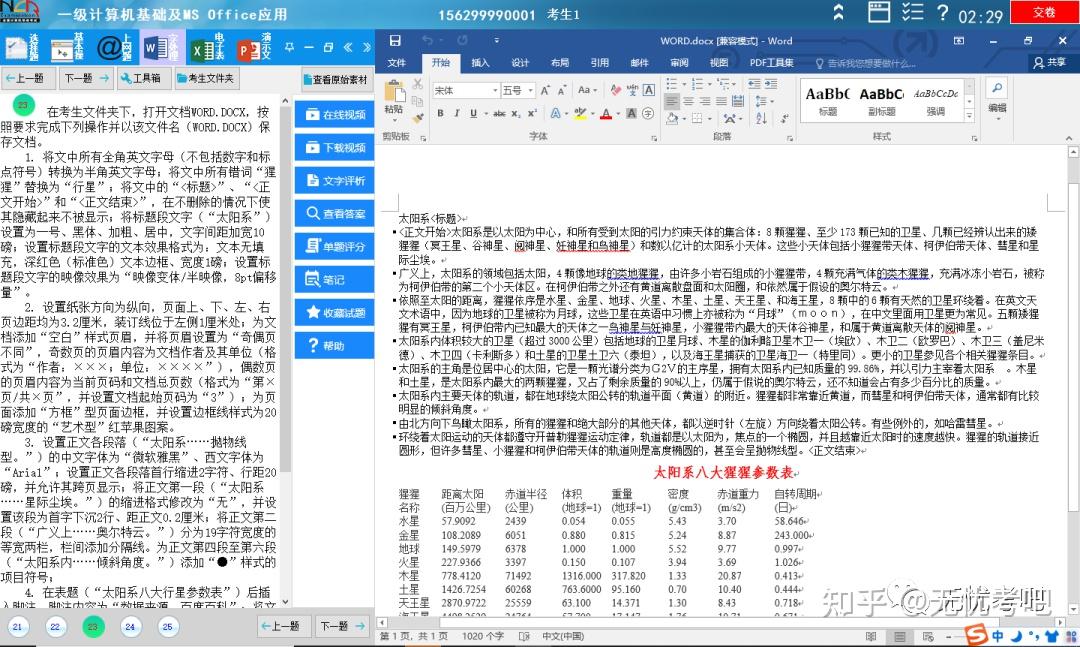The height and width of the screenshot is (647, 1080).
Task: Switch to the 插入 Insert tab
Action: 480,63
